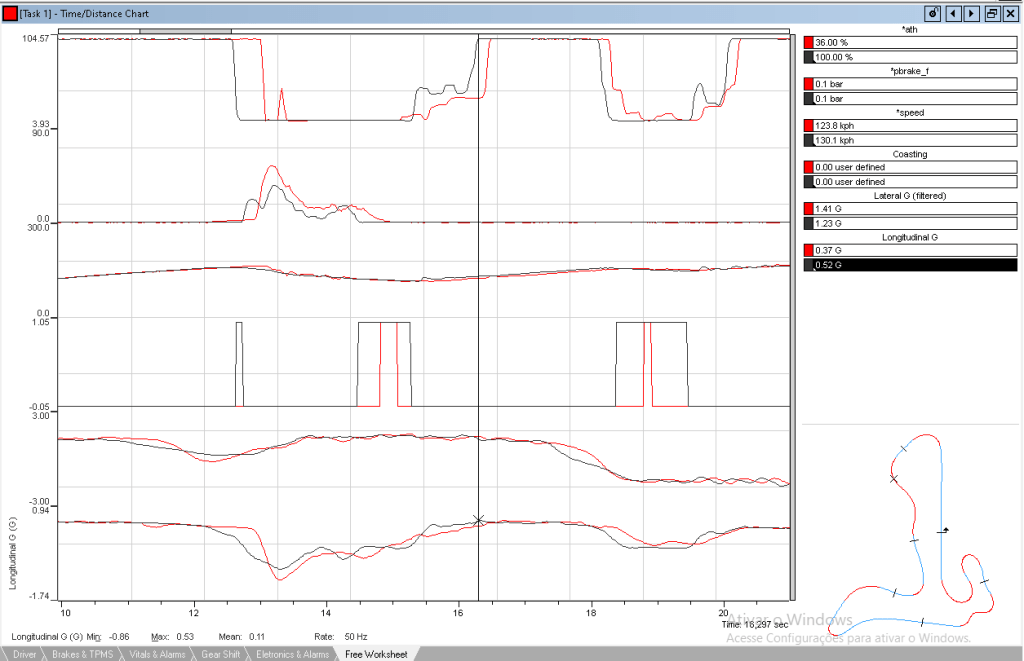This screenshot has width=1024, height=661.
Task: Click the previous arrow button in title bar
Action: (953, 14)
